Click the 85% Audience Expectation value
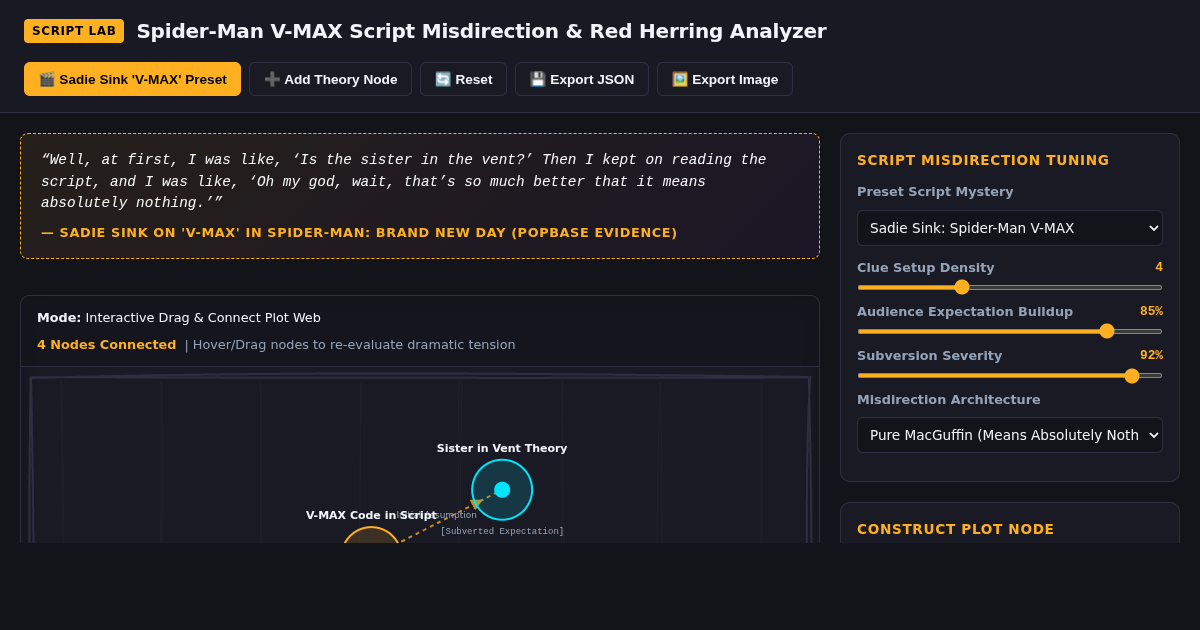The width and height of the screenshot is (1200, 630). 1151,311
